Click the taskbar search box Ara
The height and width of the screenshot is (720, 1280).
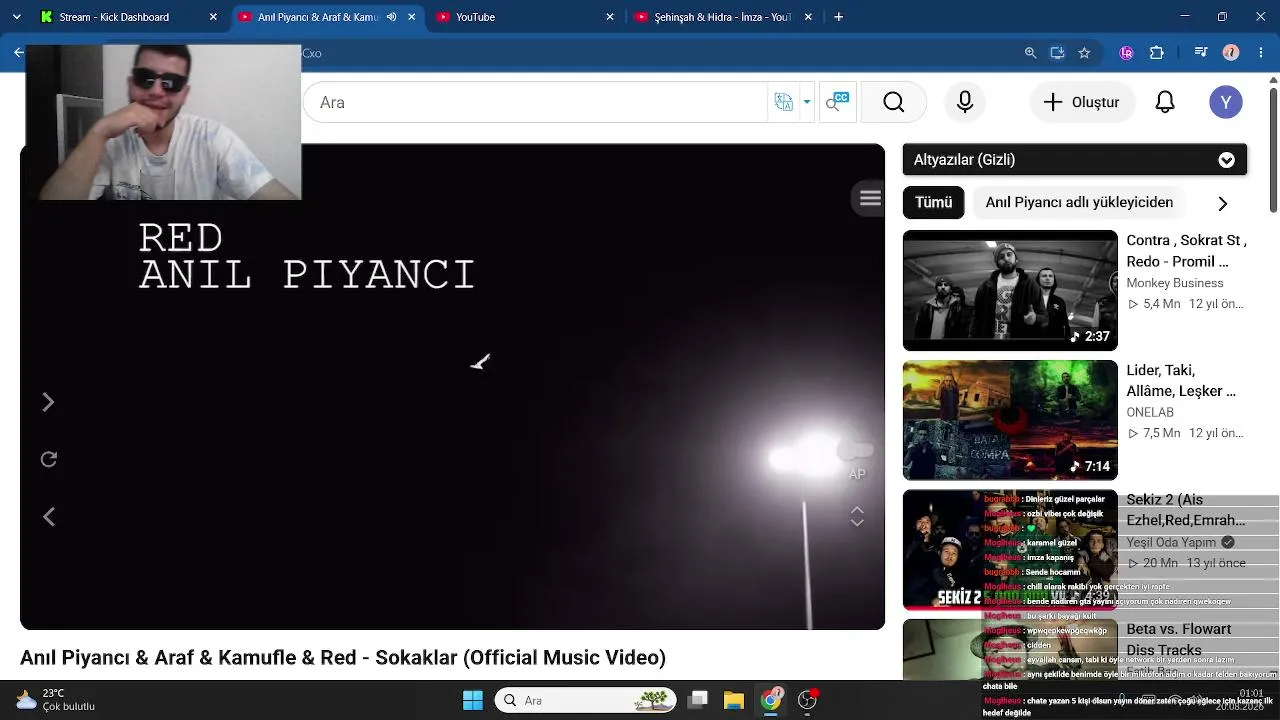tap(586, 700)
